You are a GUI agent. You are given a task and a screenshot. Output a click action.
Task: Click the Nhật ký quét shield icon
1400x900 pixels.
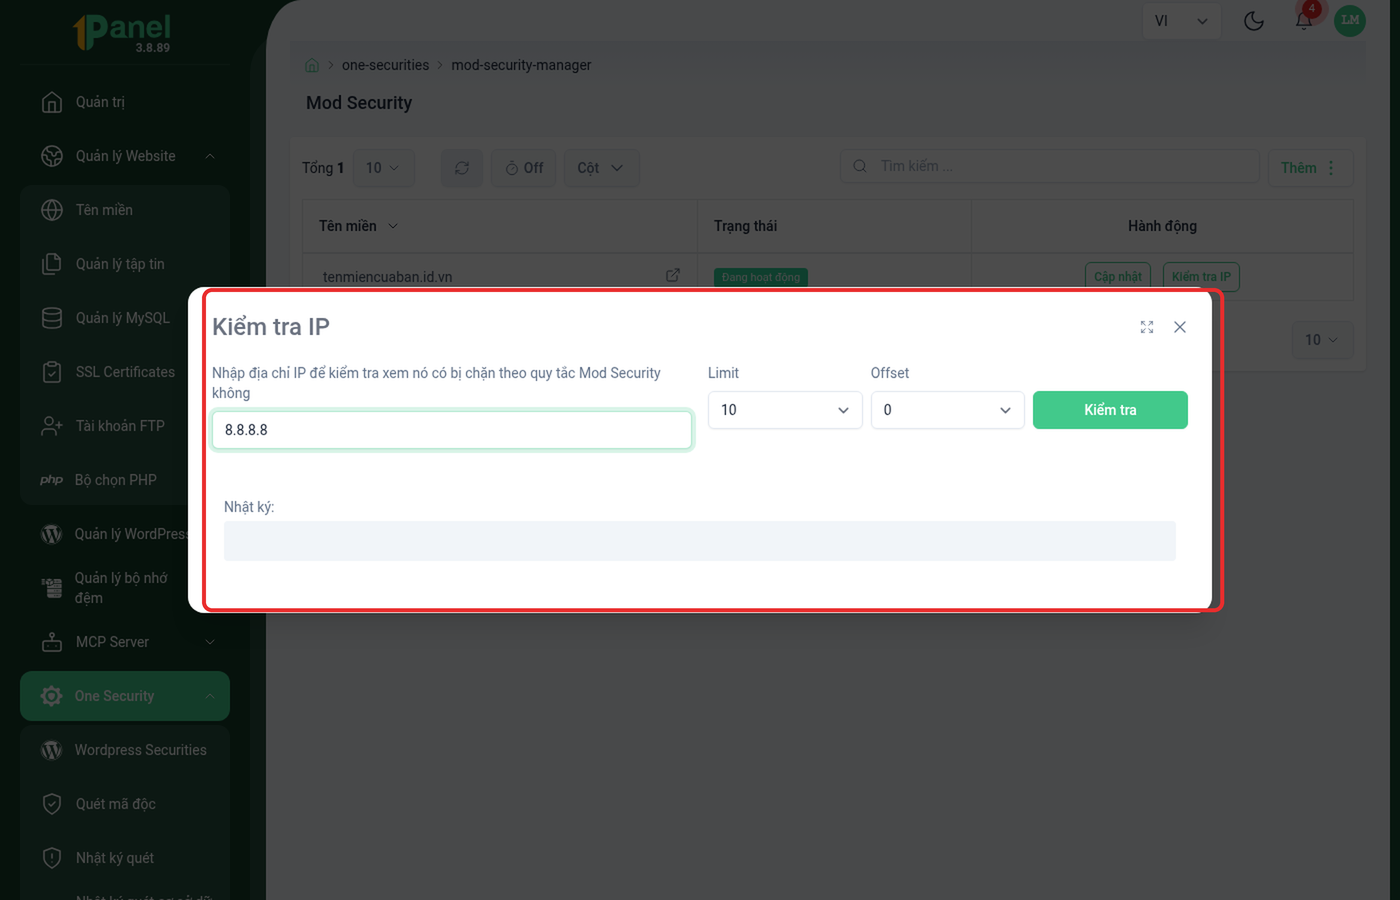tap(52, 858)
